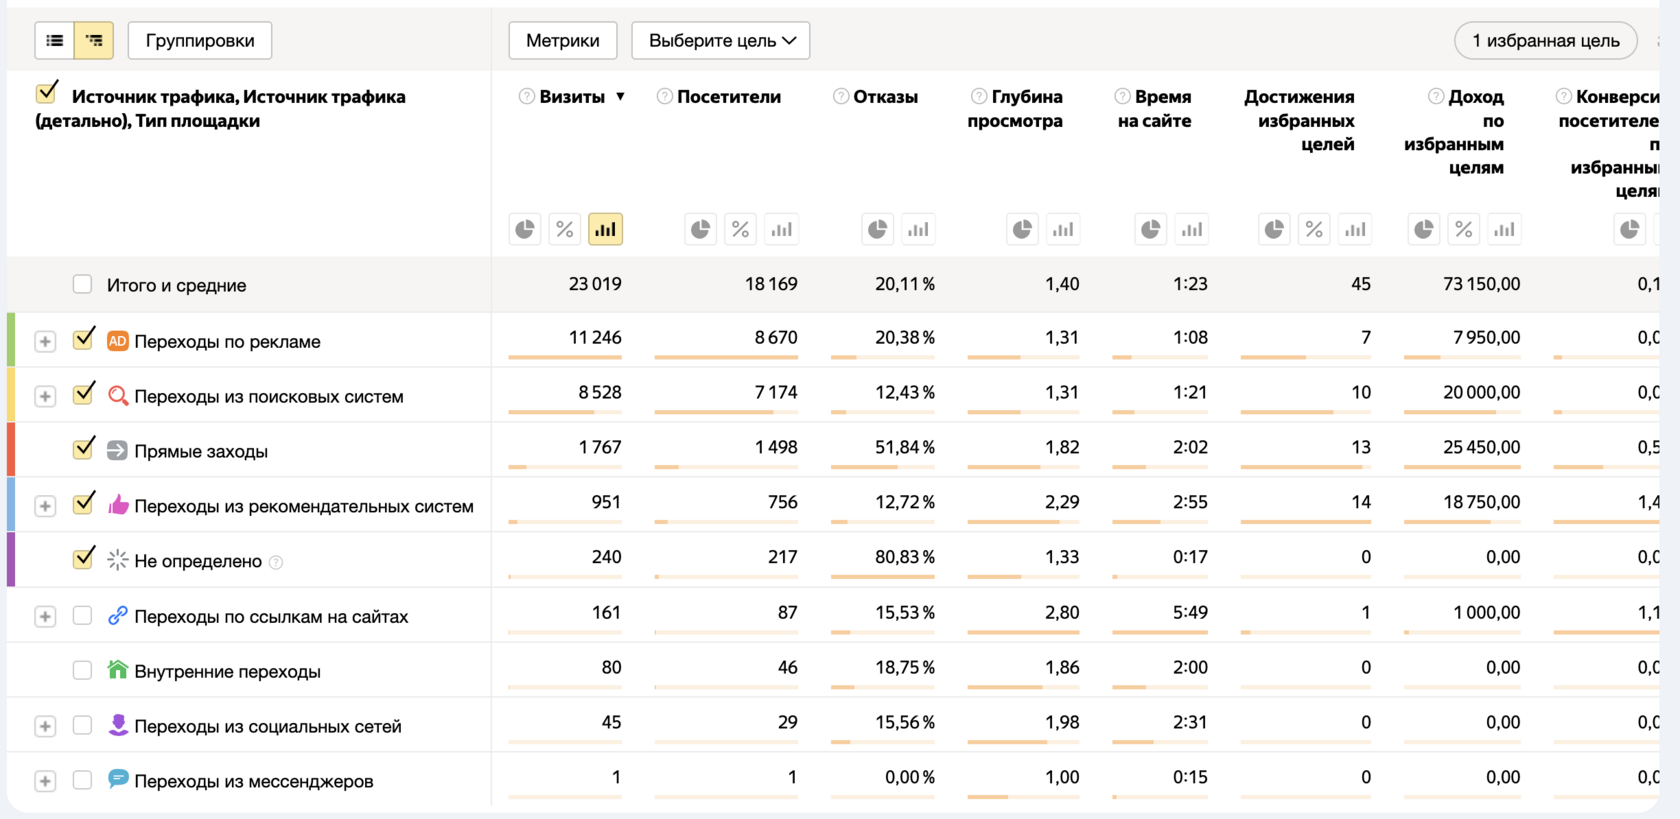
Task: Expand Переходы из социальных сетей row
Action: pos(45,727)
